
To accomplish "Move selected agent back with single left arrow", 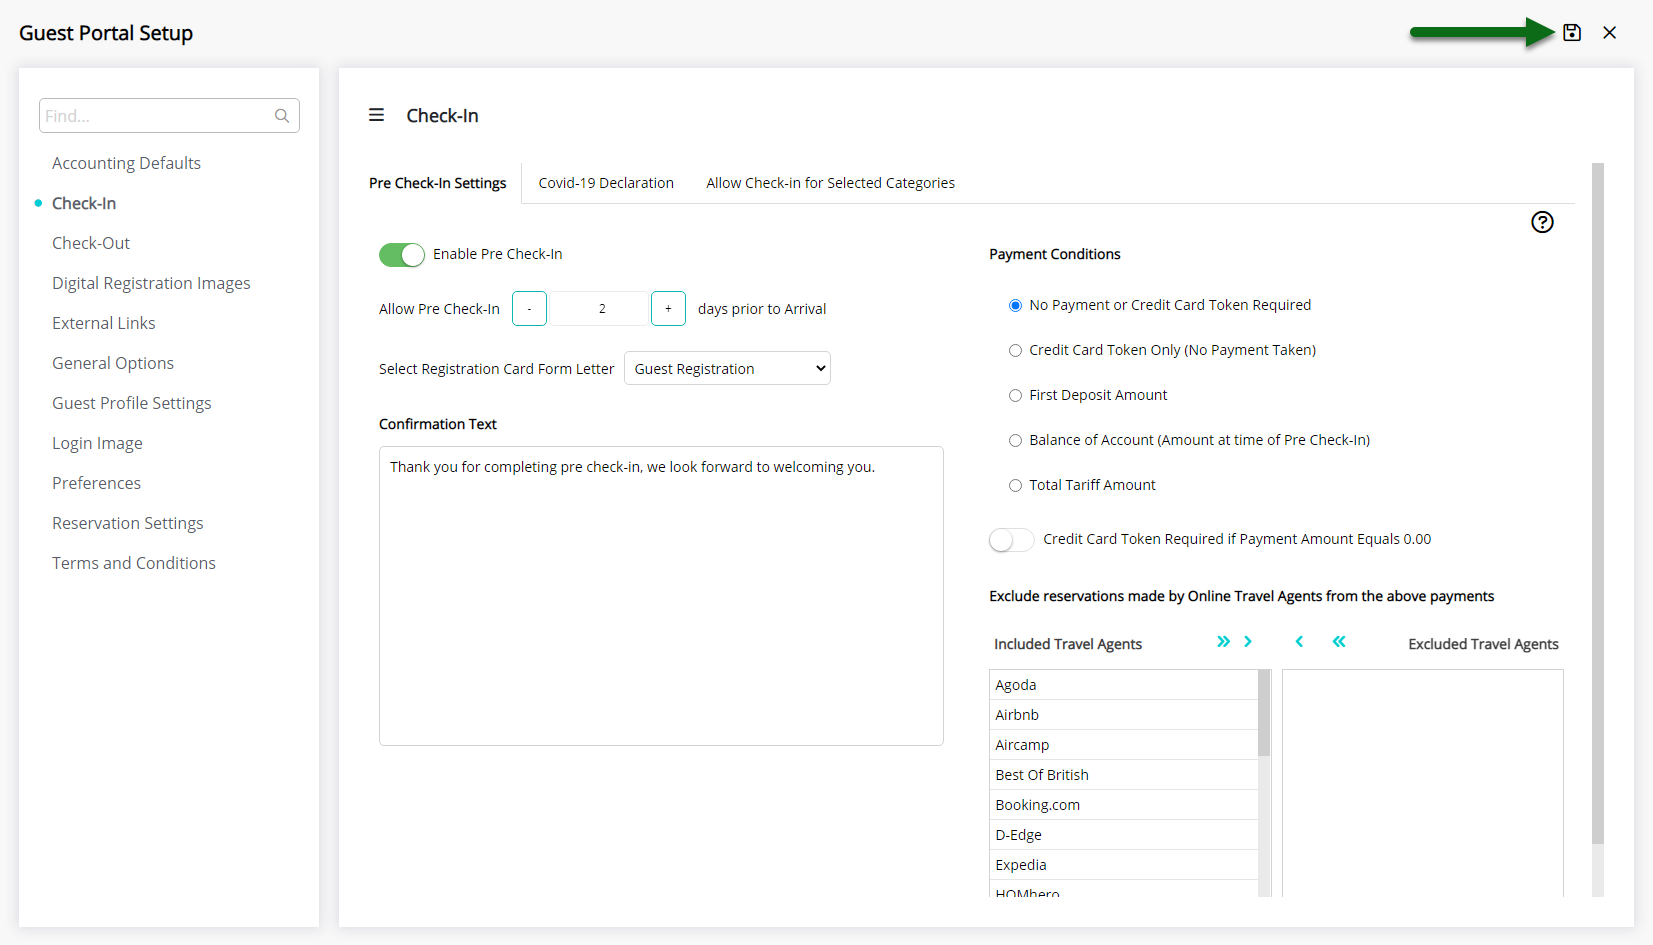I will point(1299,642).
